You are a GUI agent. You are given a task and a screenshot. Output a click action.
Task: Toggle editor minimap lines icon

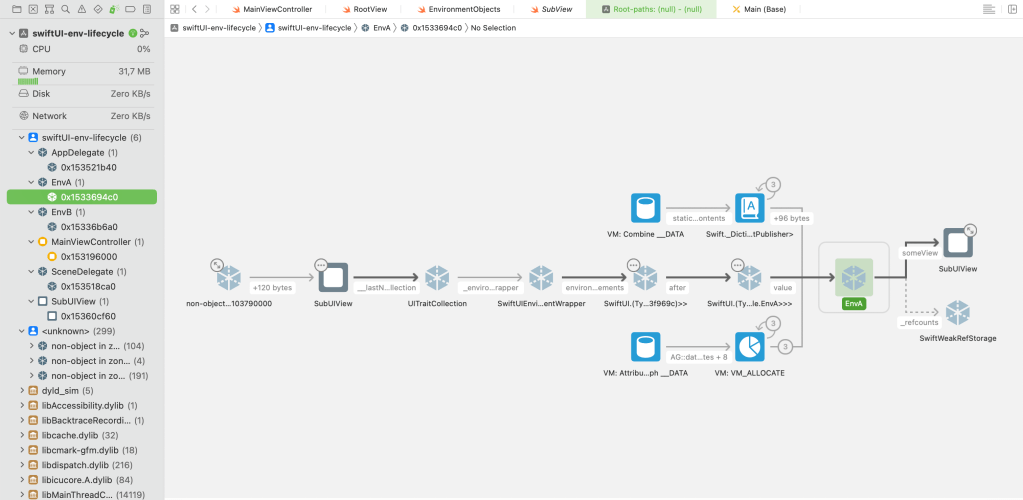[988, 9]
